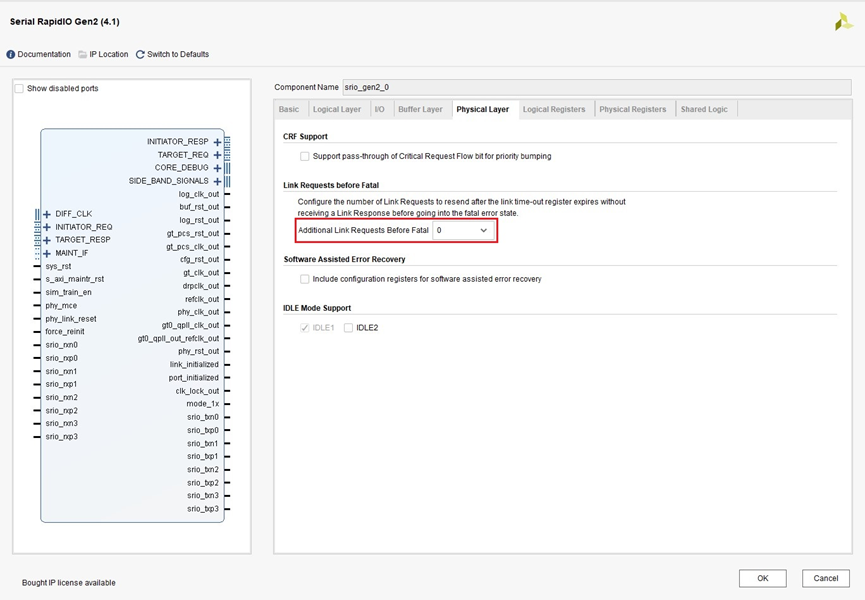Select the phy_mce port label
The width and height of the screenshot is (865, 600).
coord(61,306)
